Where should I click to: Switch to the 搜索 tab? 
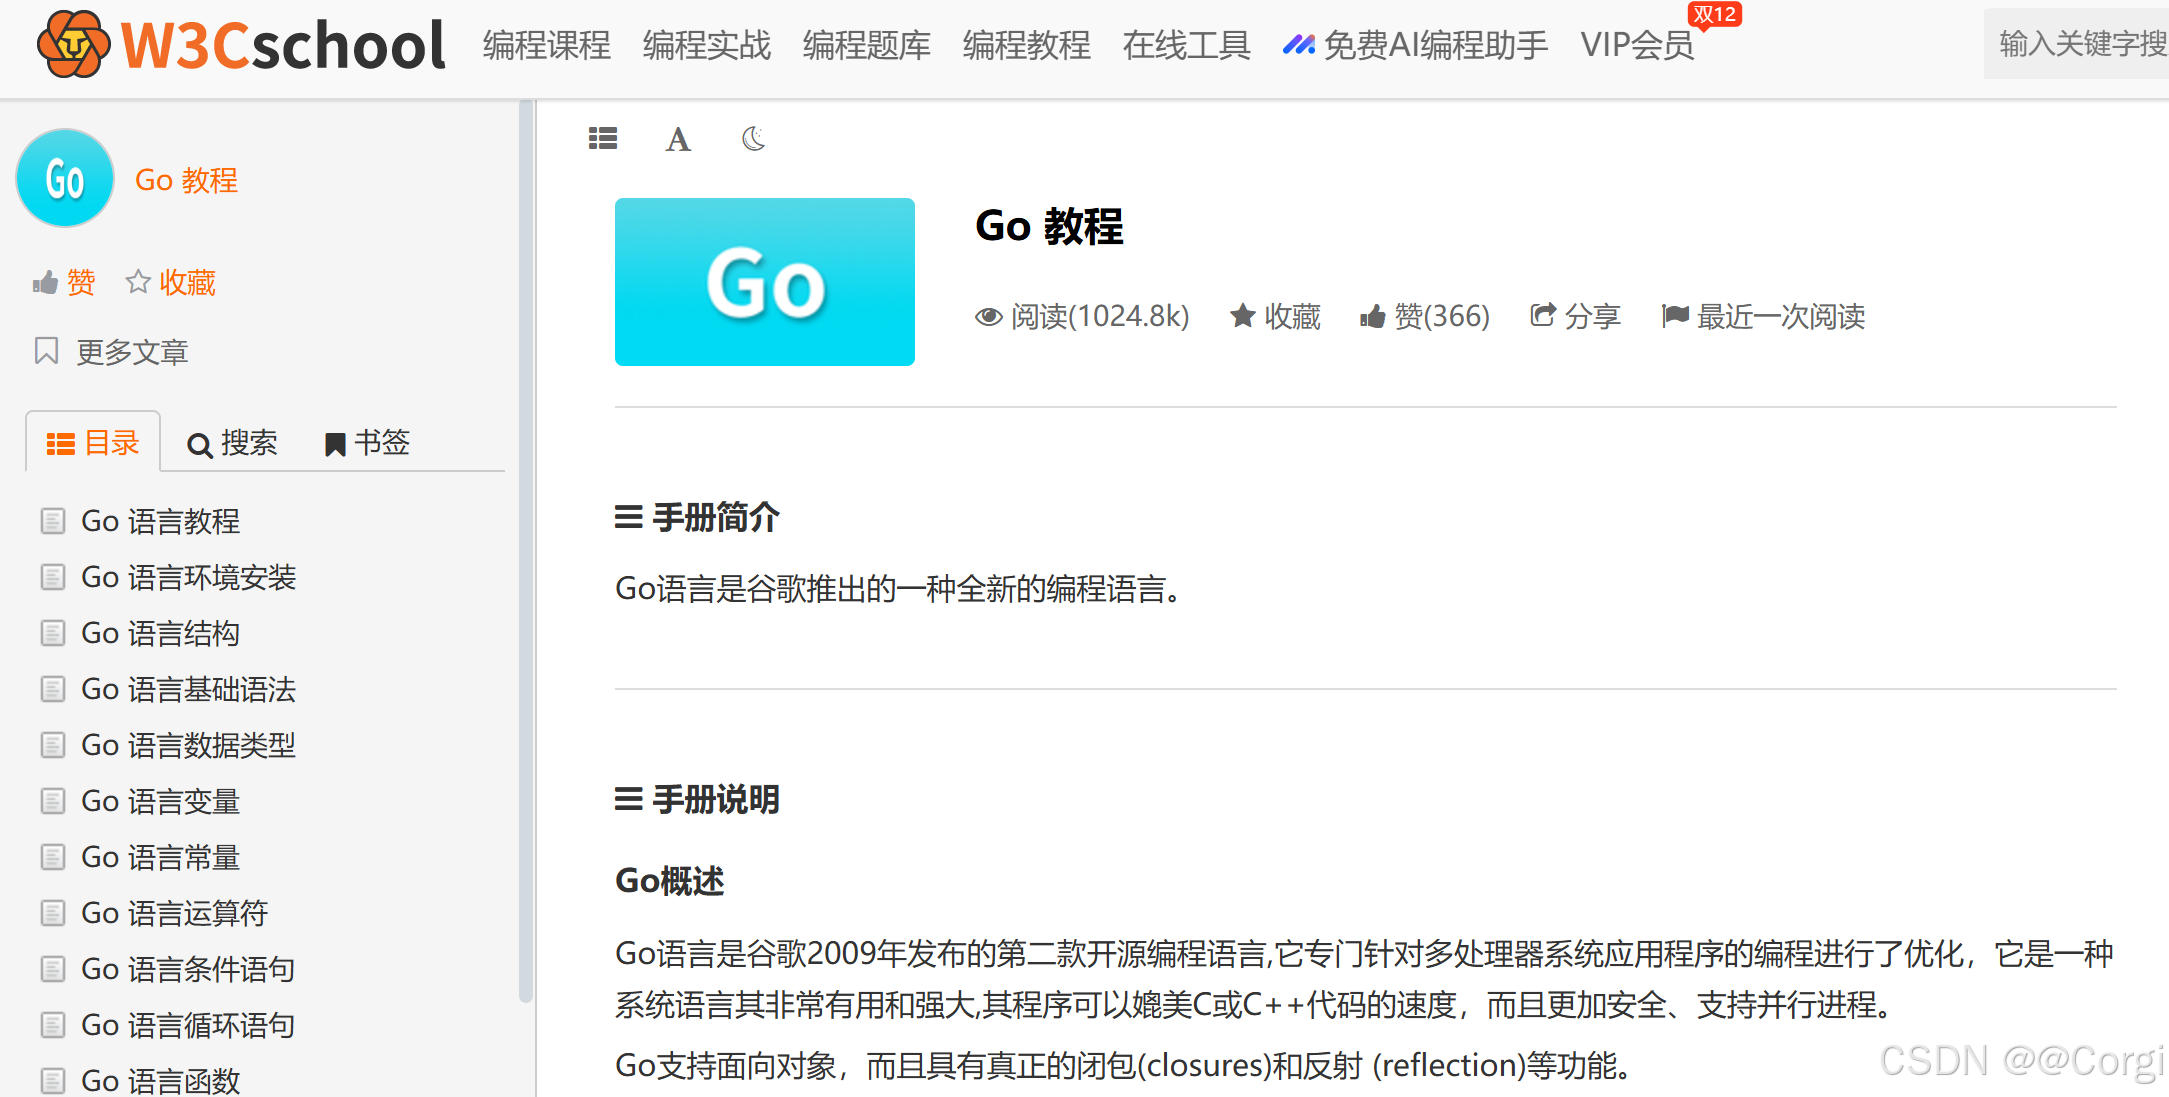click(232, 443)
